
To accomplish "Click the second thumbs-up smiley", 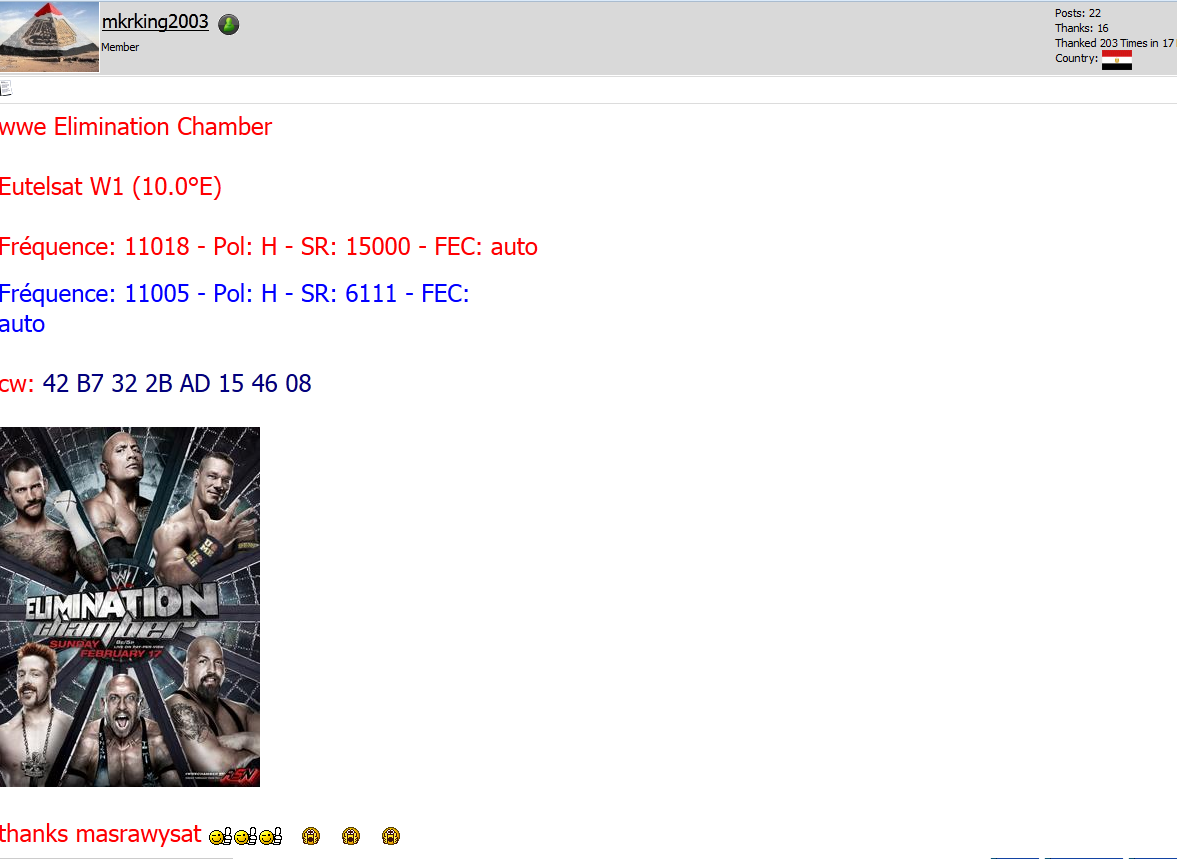I will tap(246, 836).
